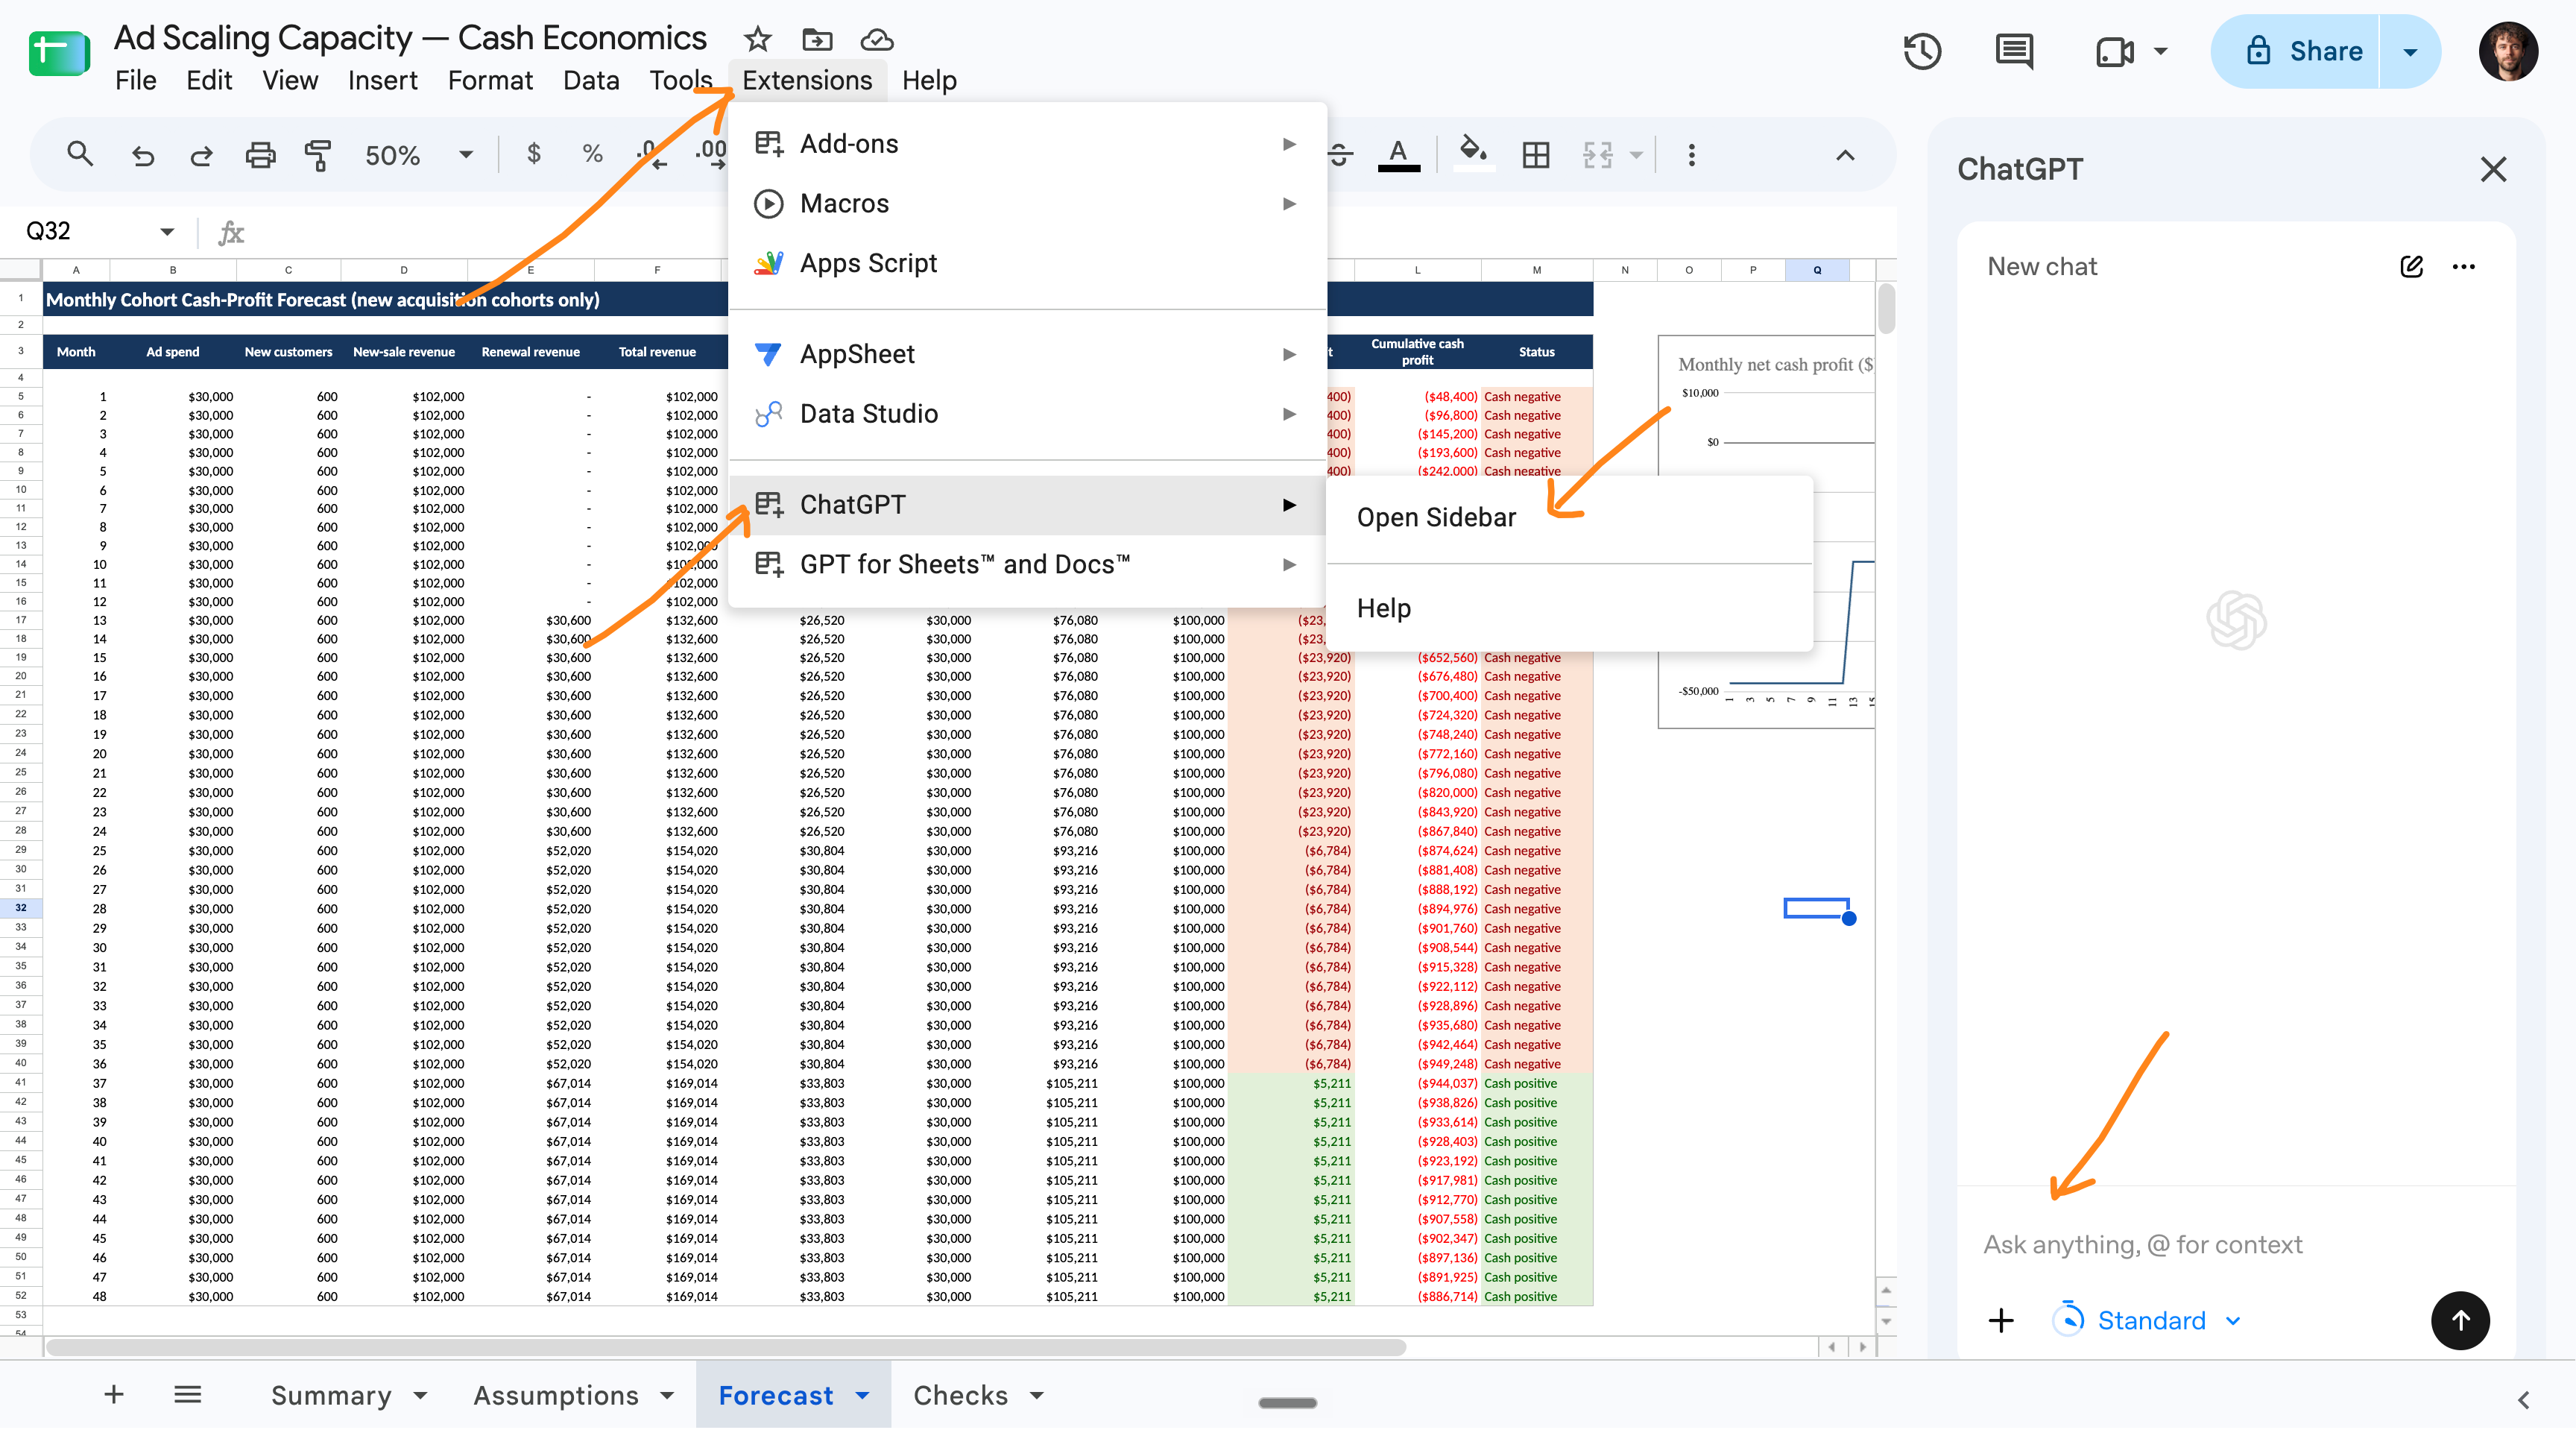Open the Summary tab options arrow
The width and height of the screenshot is (2576, 1430).
click(x=420, y=1395)
